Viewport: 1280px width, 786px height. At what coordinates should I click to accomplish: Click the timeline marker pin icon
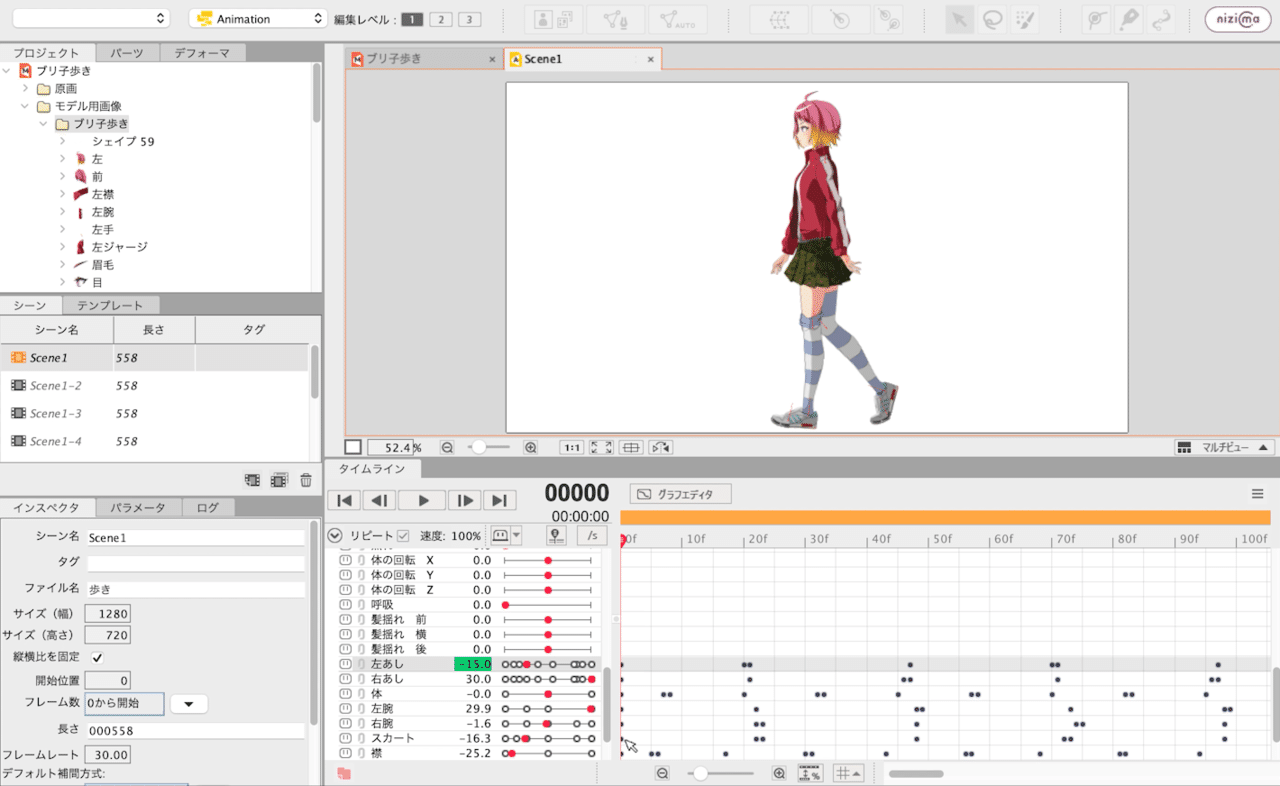(x=556, y=536)
